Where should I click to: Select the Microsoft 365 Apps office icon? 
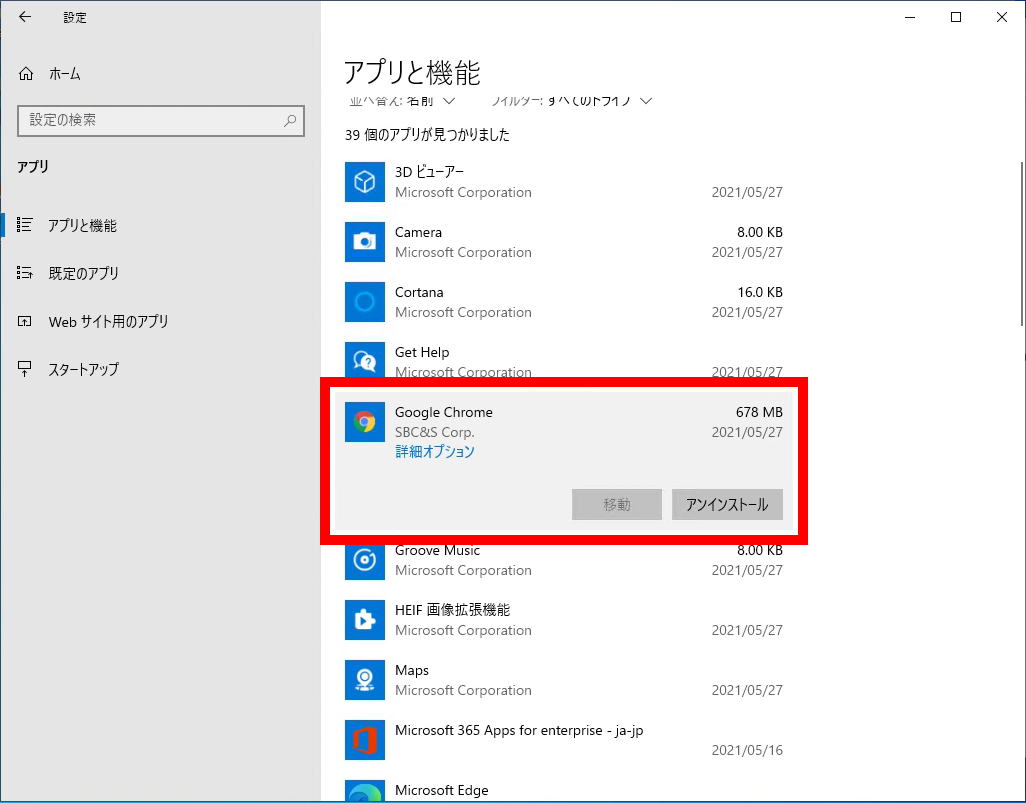(x=364, y=740)
